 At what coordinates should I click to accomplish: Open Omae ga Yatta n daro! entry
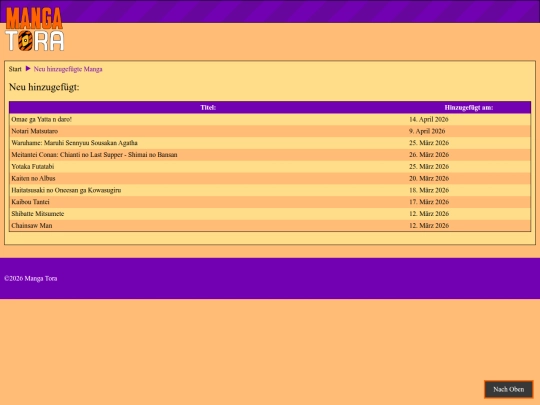coord(41,120)
